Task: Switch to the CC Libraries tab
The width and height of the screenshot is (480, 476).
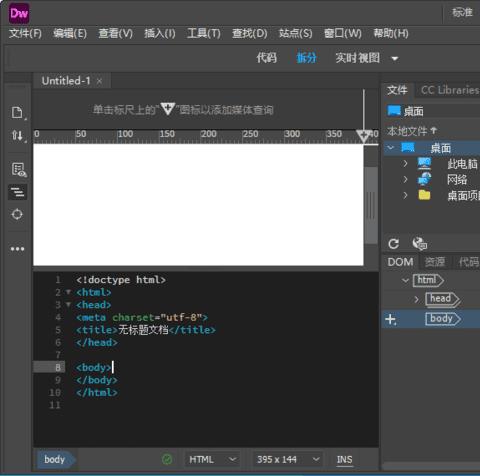Action: [x=449, y=90]
